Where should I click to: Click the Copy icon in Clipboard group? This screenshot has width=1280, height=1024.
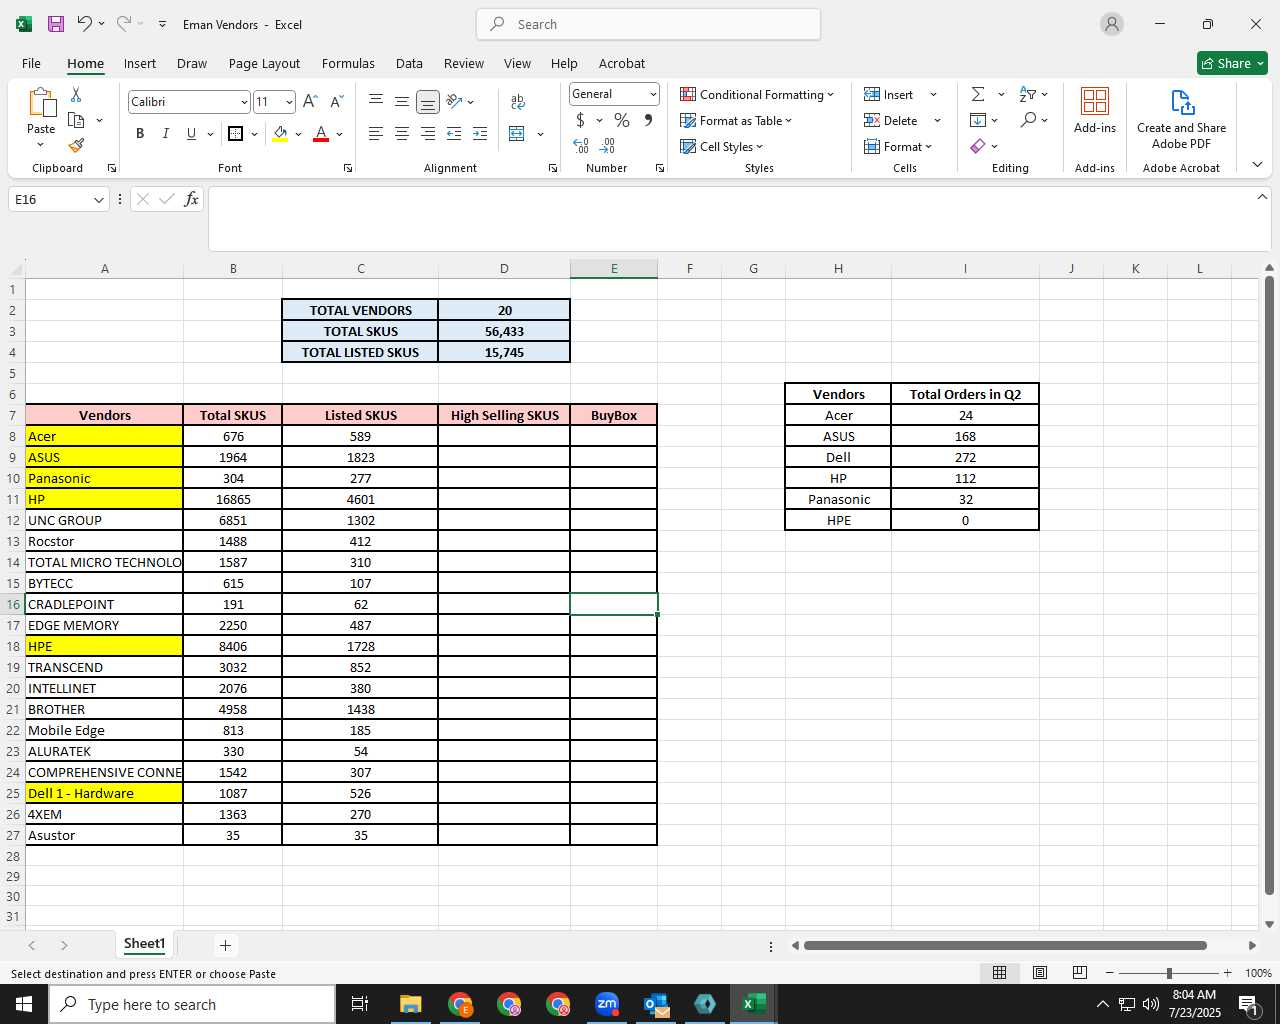(x=76, y=120)
